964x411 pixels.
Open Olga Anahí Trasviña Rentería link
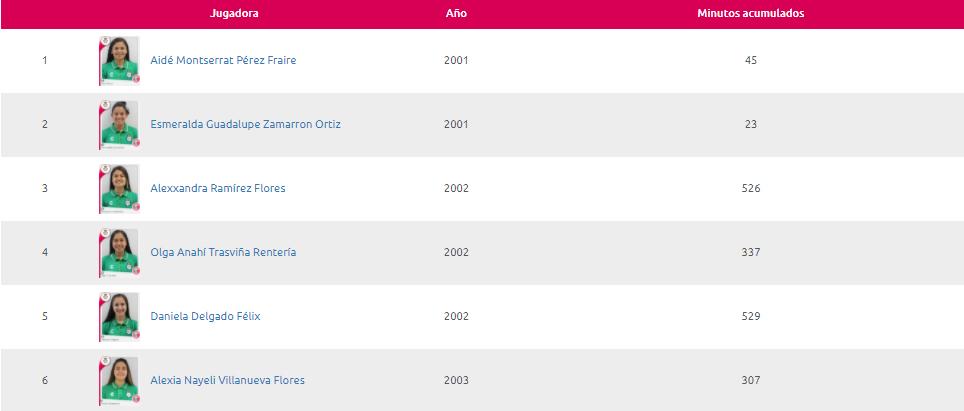[x=223, y=252]
